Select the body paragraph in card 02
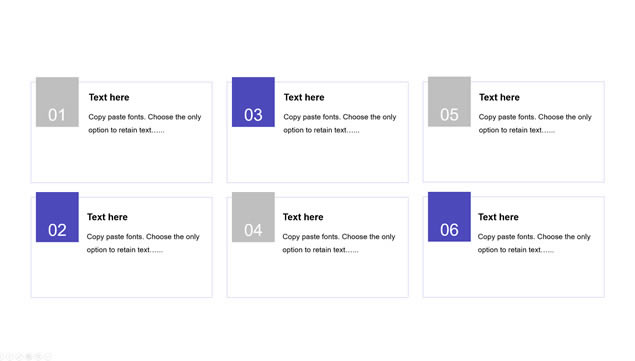The width and height of the screenshot is (635, 361). click(x=143, y=243)
